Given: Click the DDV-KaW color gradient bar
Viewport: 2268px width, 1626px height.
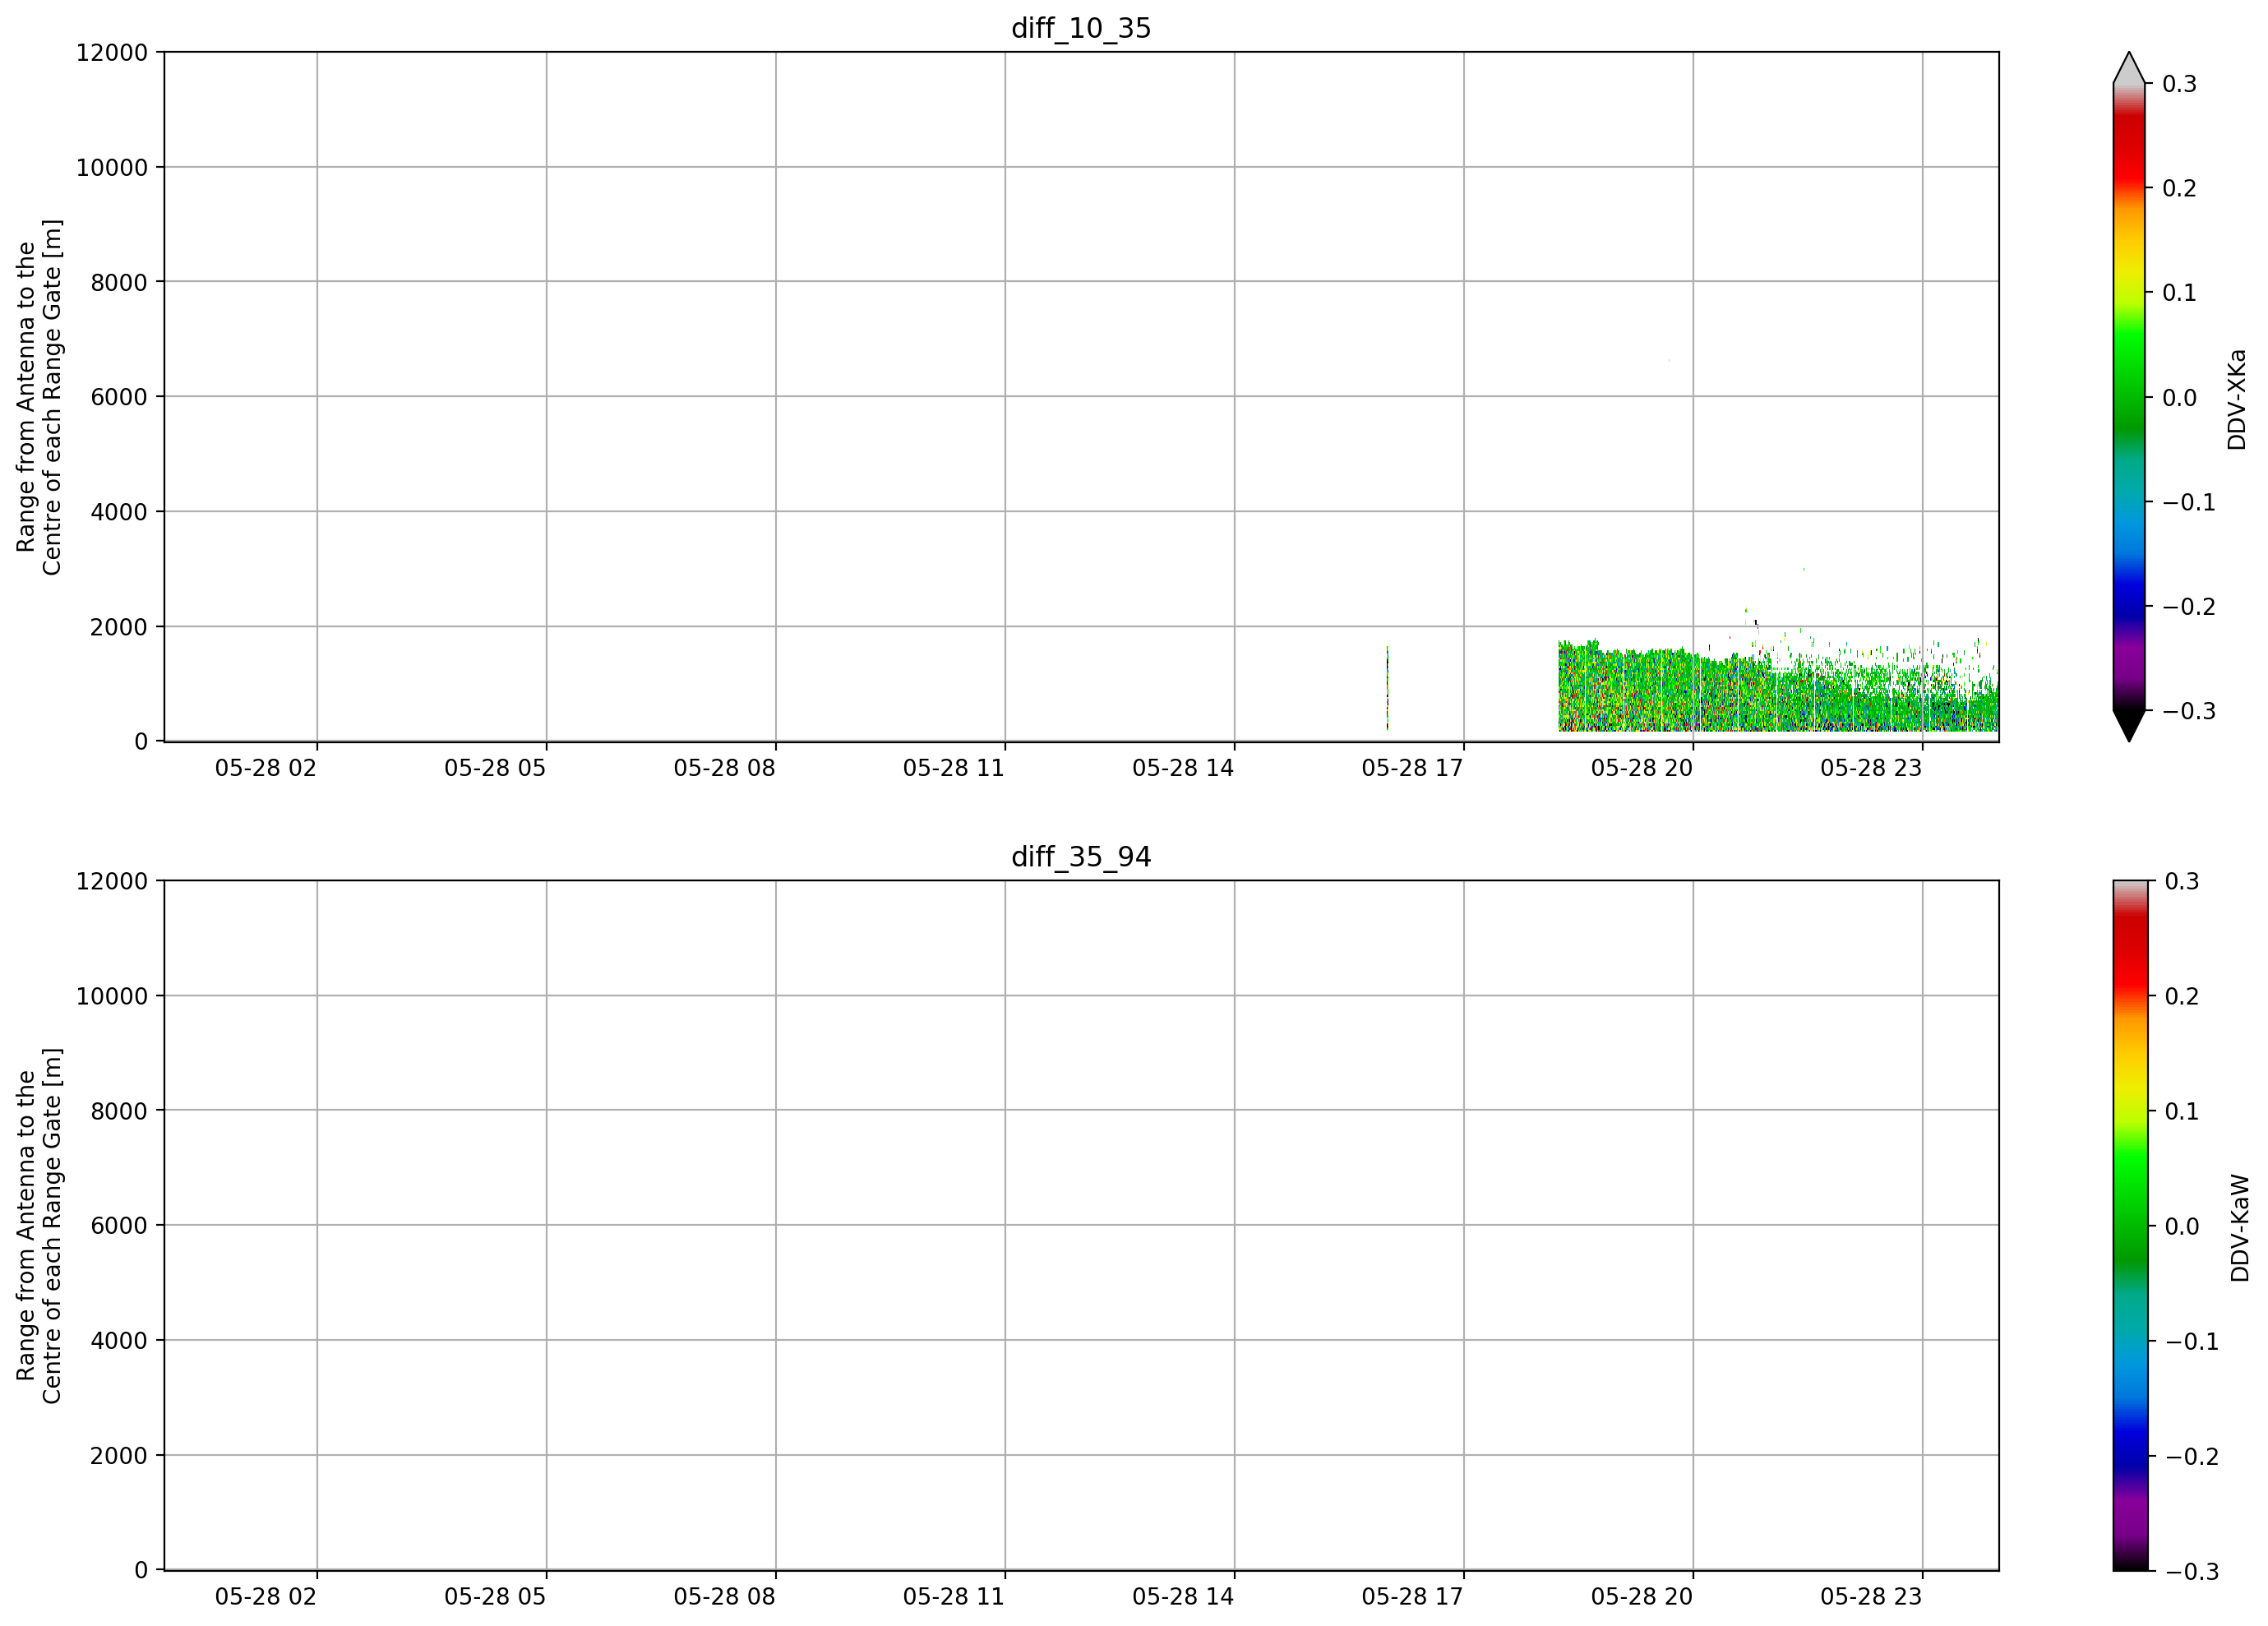Looking at the screenshot, I should click(x=2129, y=1226).
